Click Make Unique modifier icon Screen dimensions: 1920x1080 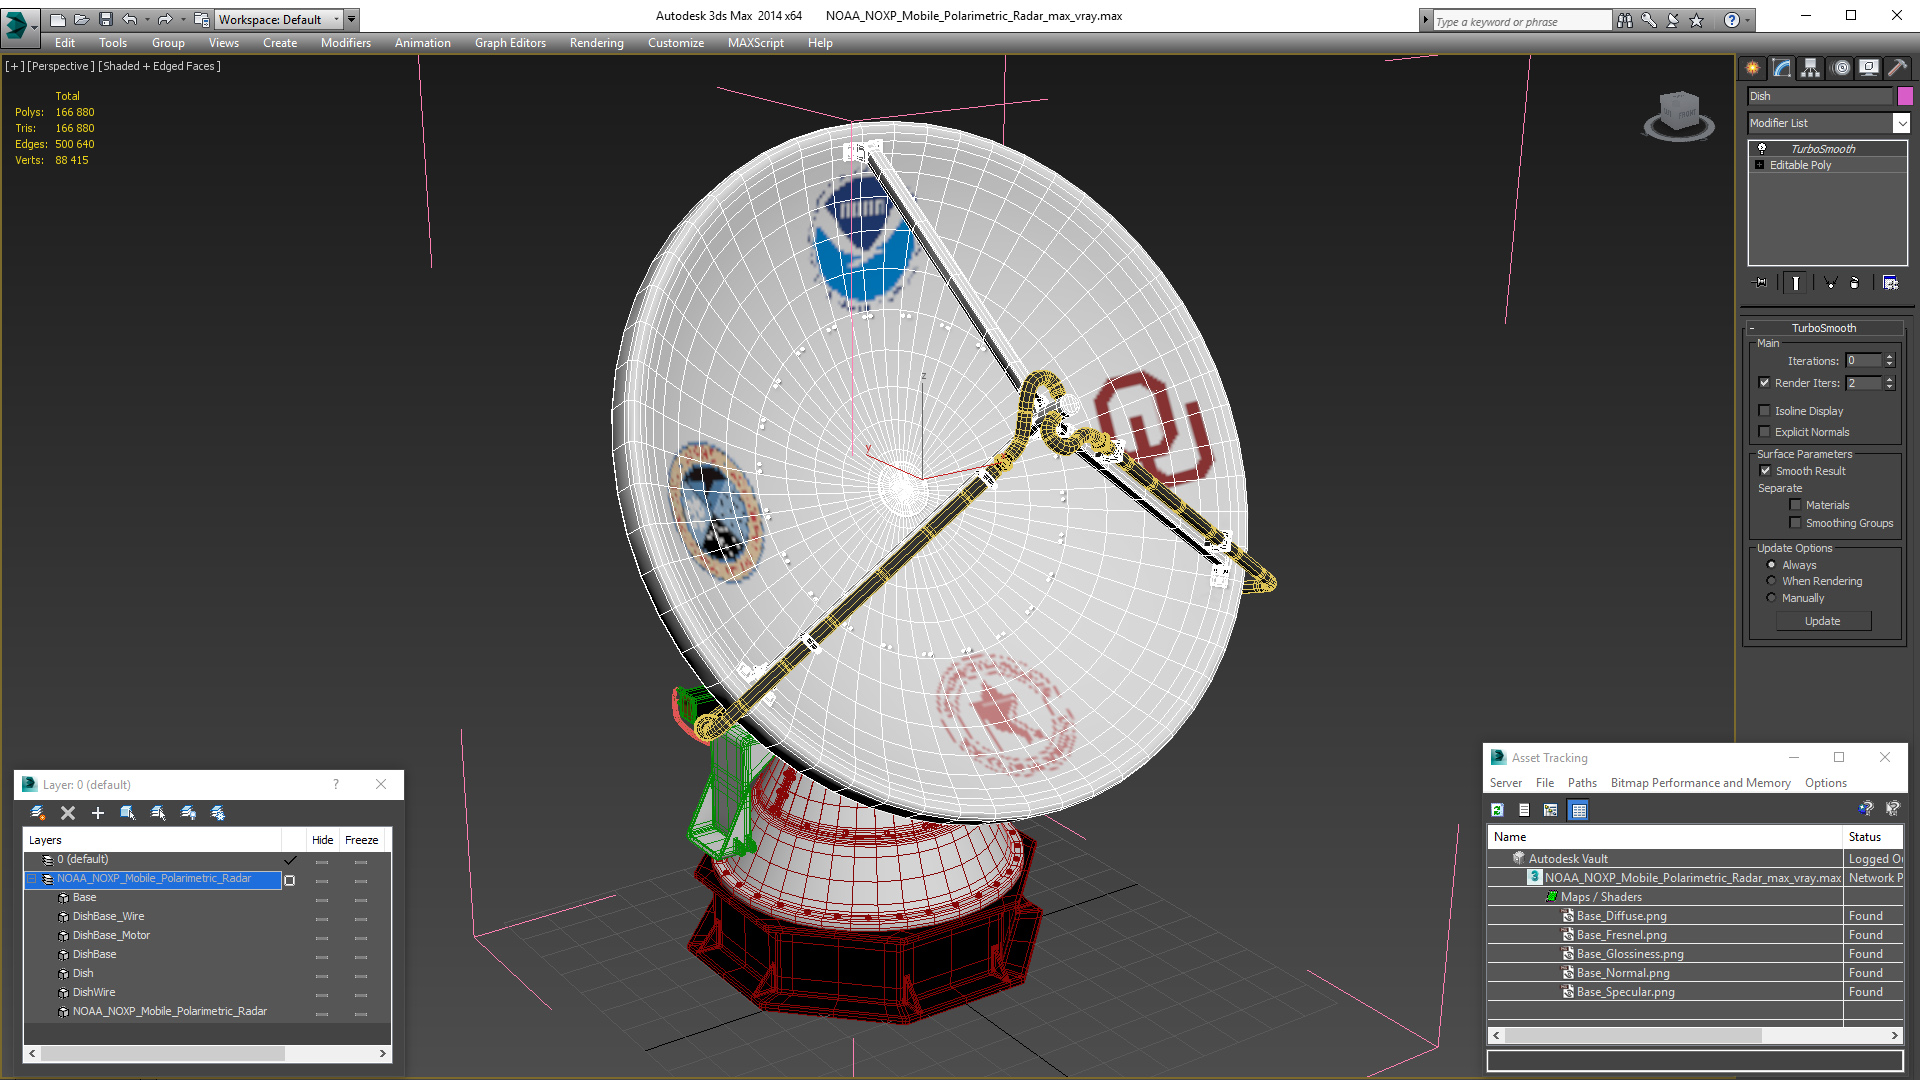click(1830, 283)
